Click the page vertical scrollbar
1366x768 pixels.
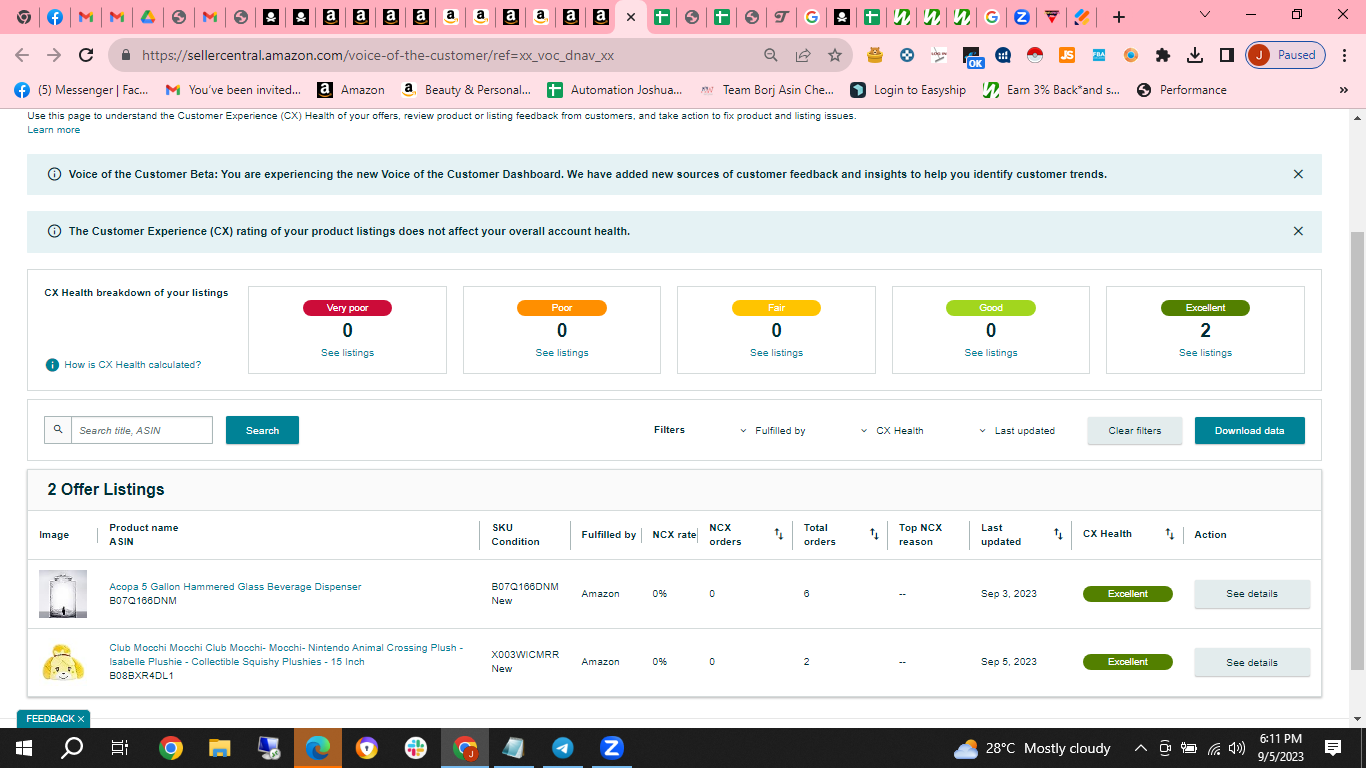pyautogui.click(x=1357, y=450)
